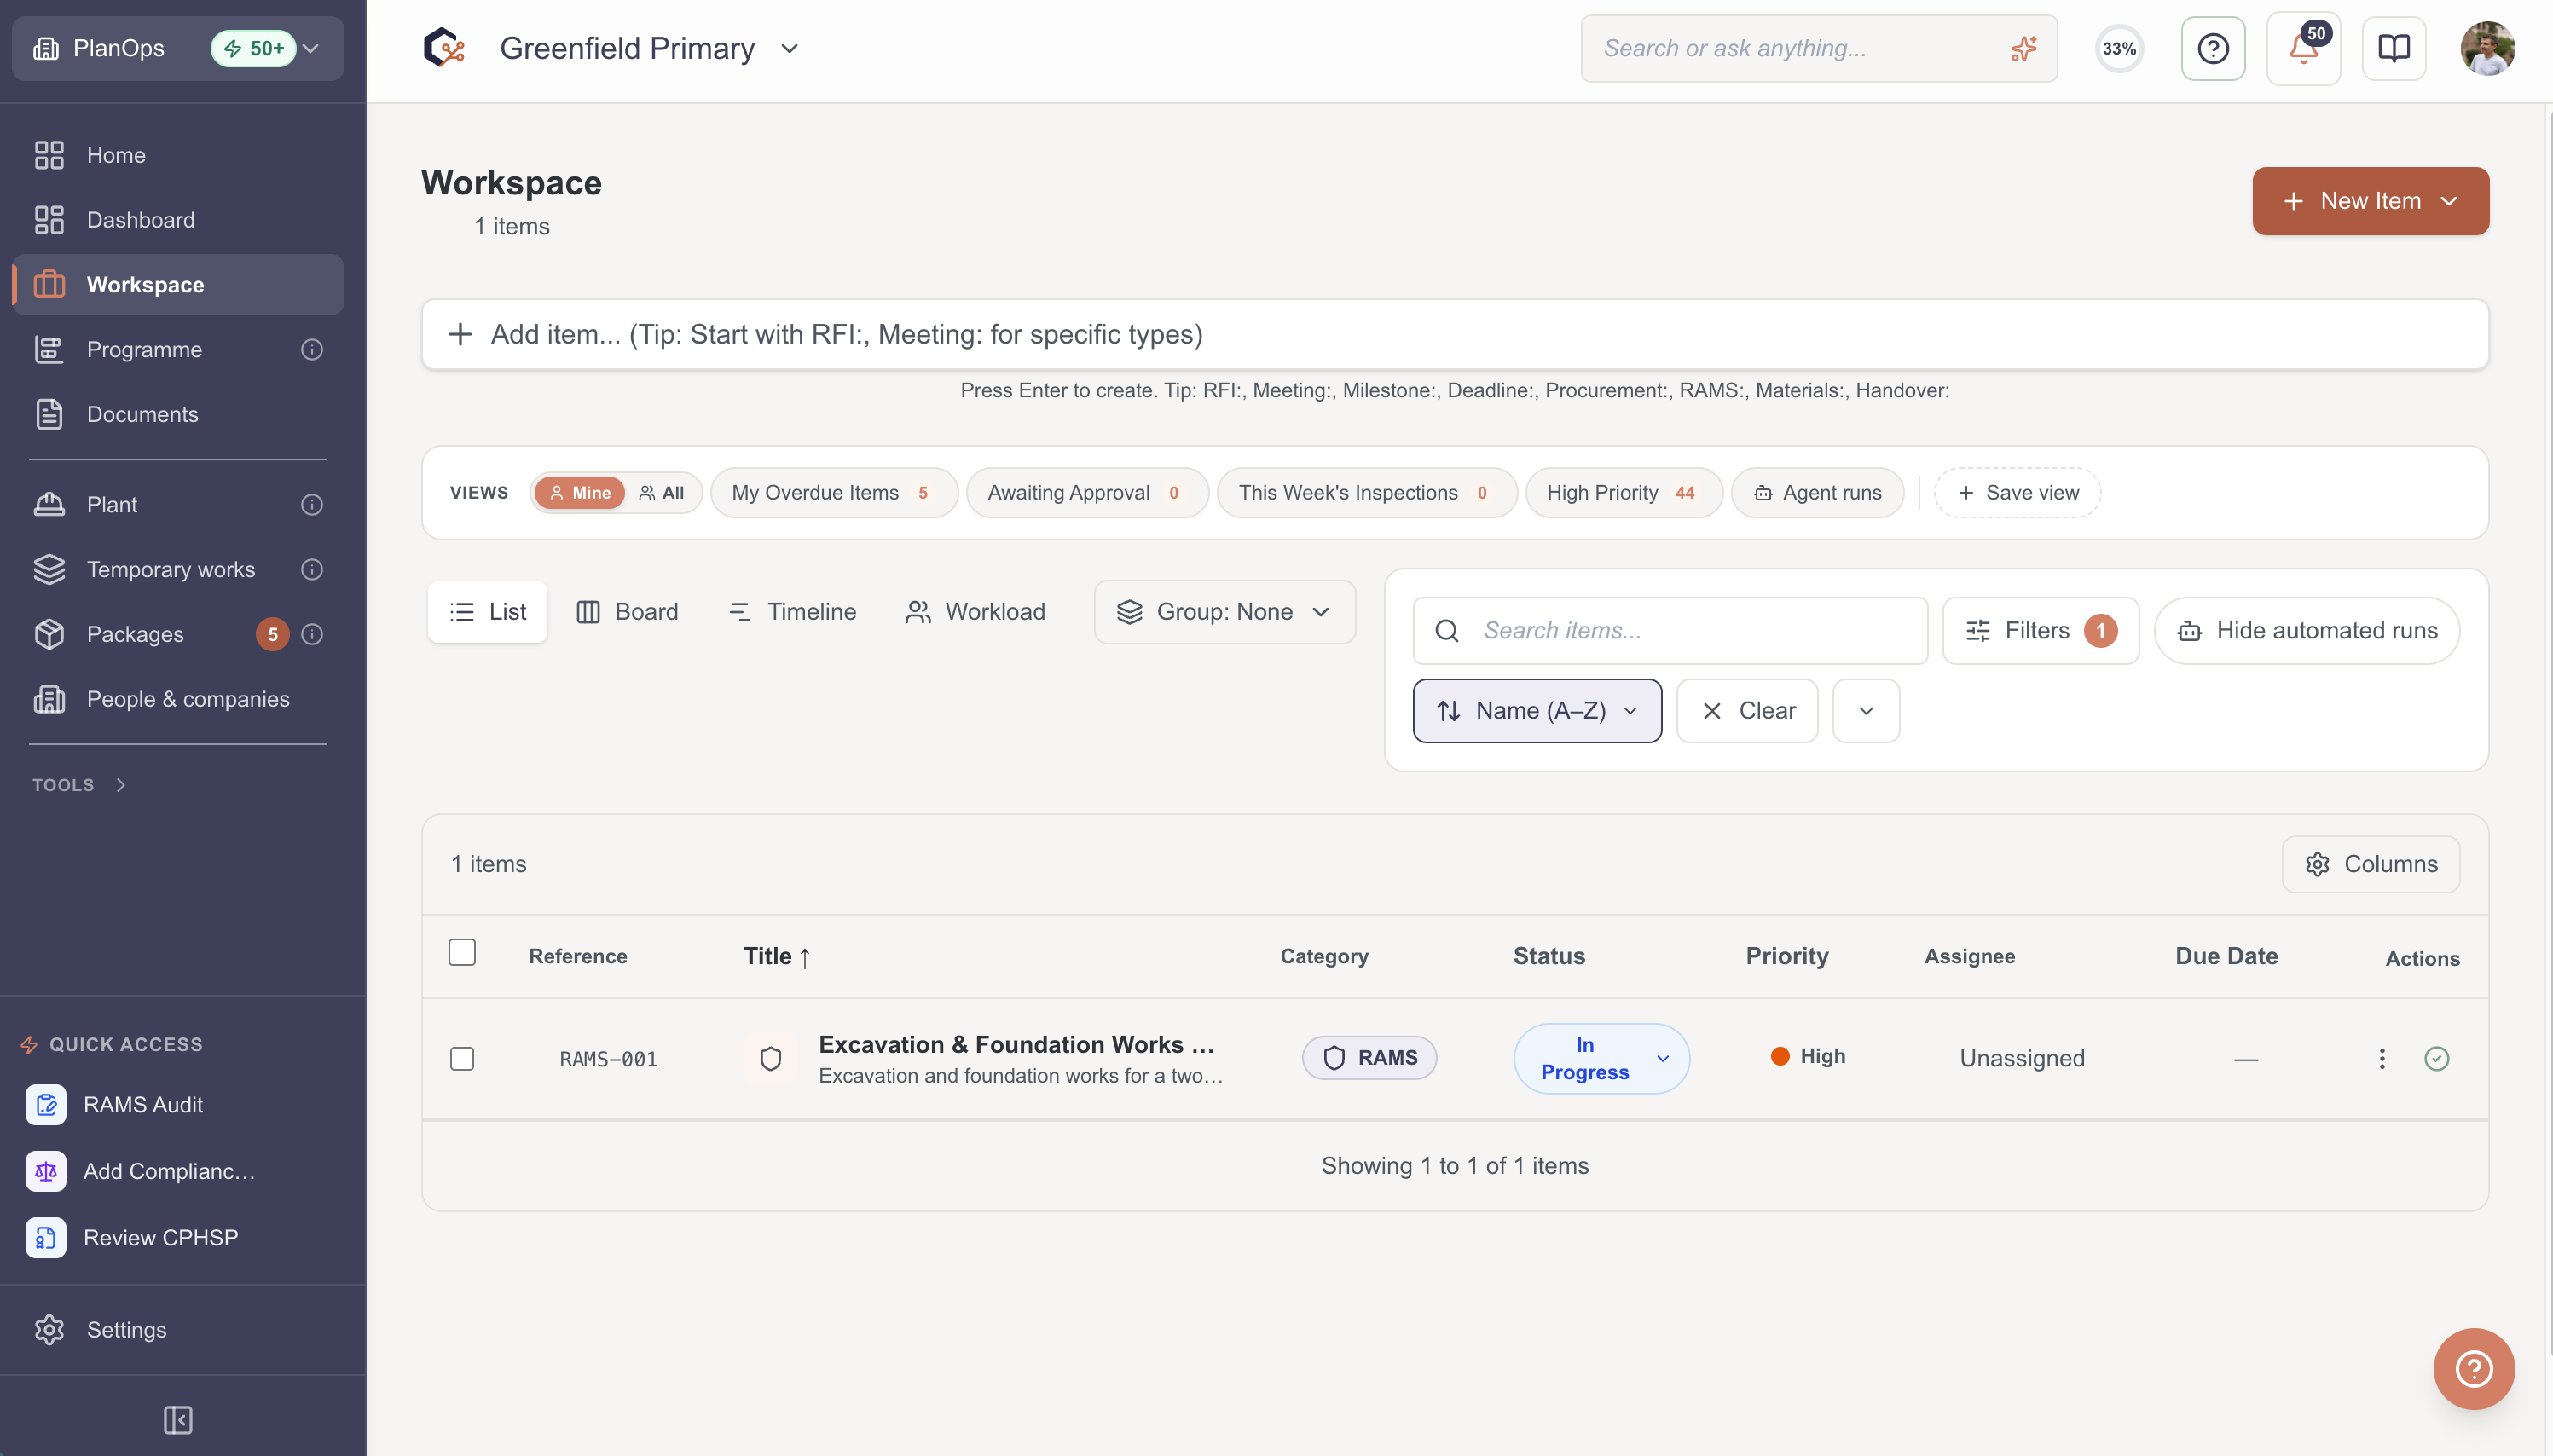Toggle the My Overdue Items view
This screenshot has height=1456, width=2553.
click(x=833, y=492)
